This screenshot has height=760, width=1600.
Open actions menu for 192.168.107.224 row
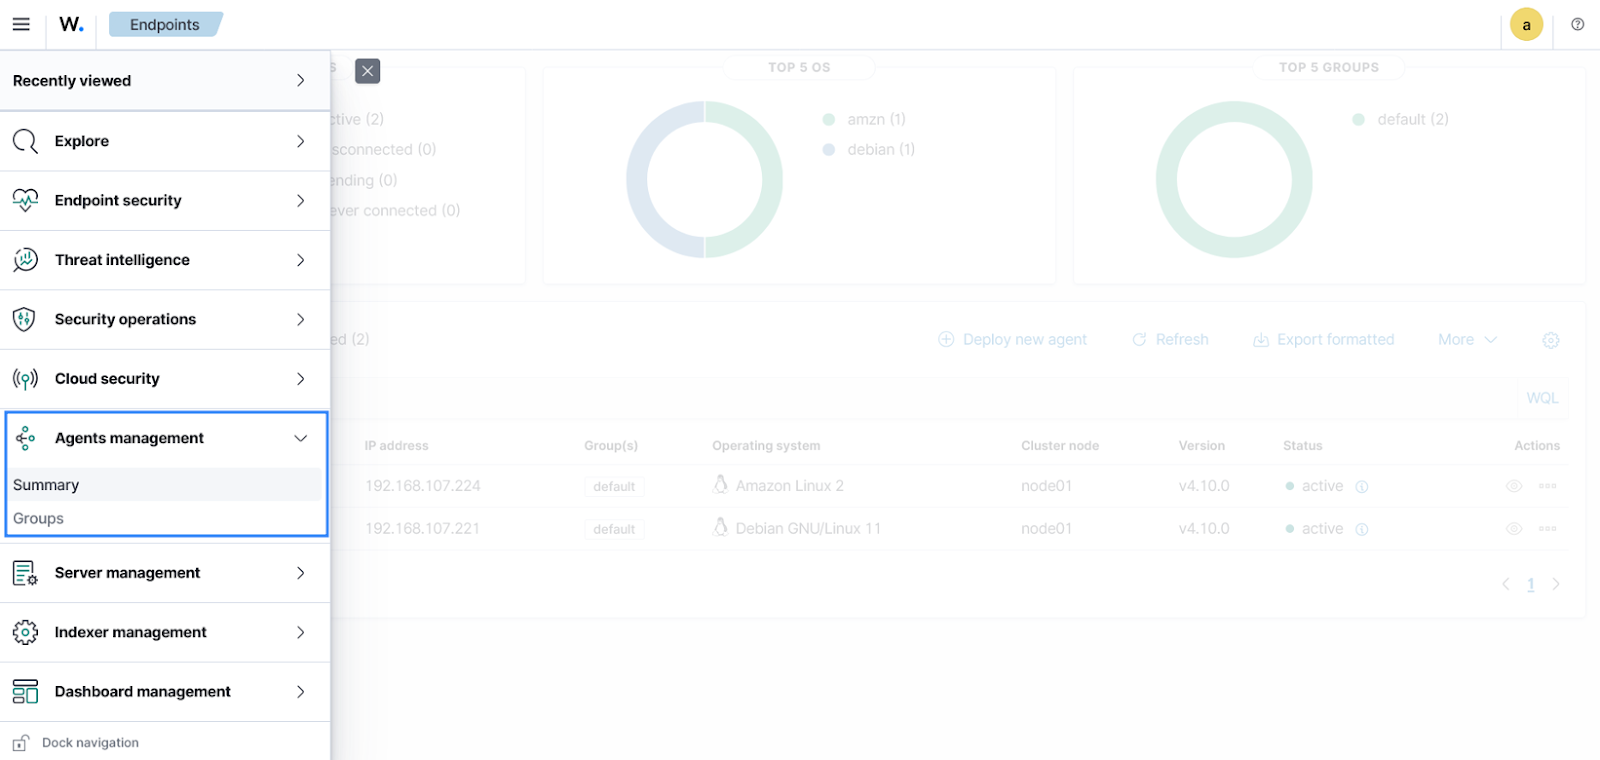(1548, 486)
